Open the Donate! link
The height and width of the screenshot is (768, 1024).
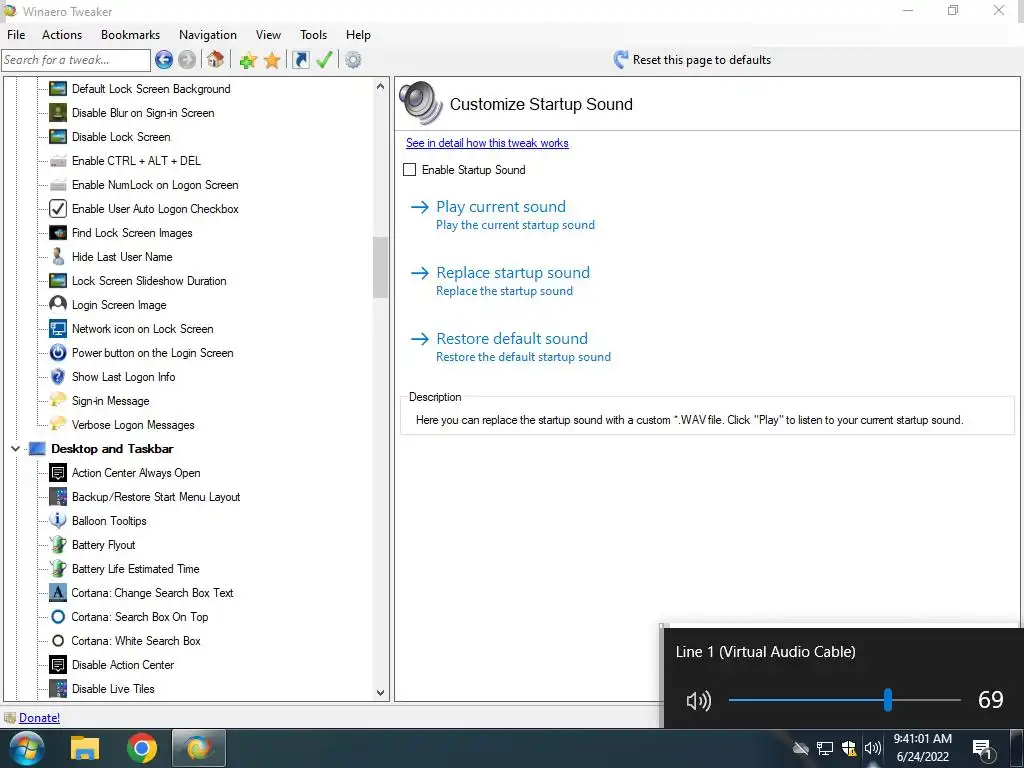click(39, 718)
